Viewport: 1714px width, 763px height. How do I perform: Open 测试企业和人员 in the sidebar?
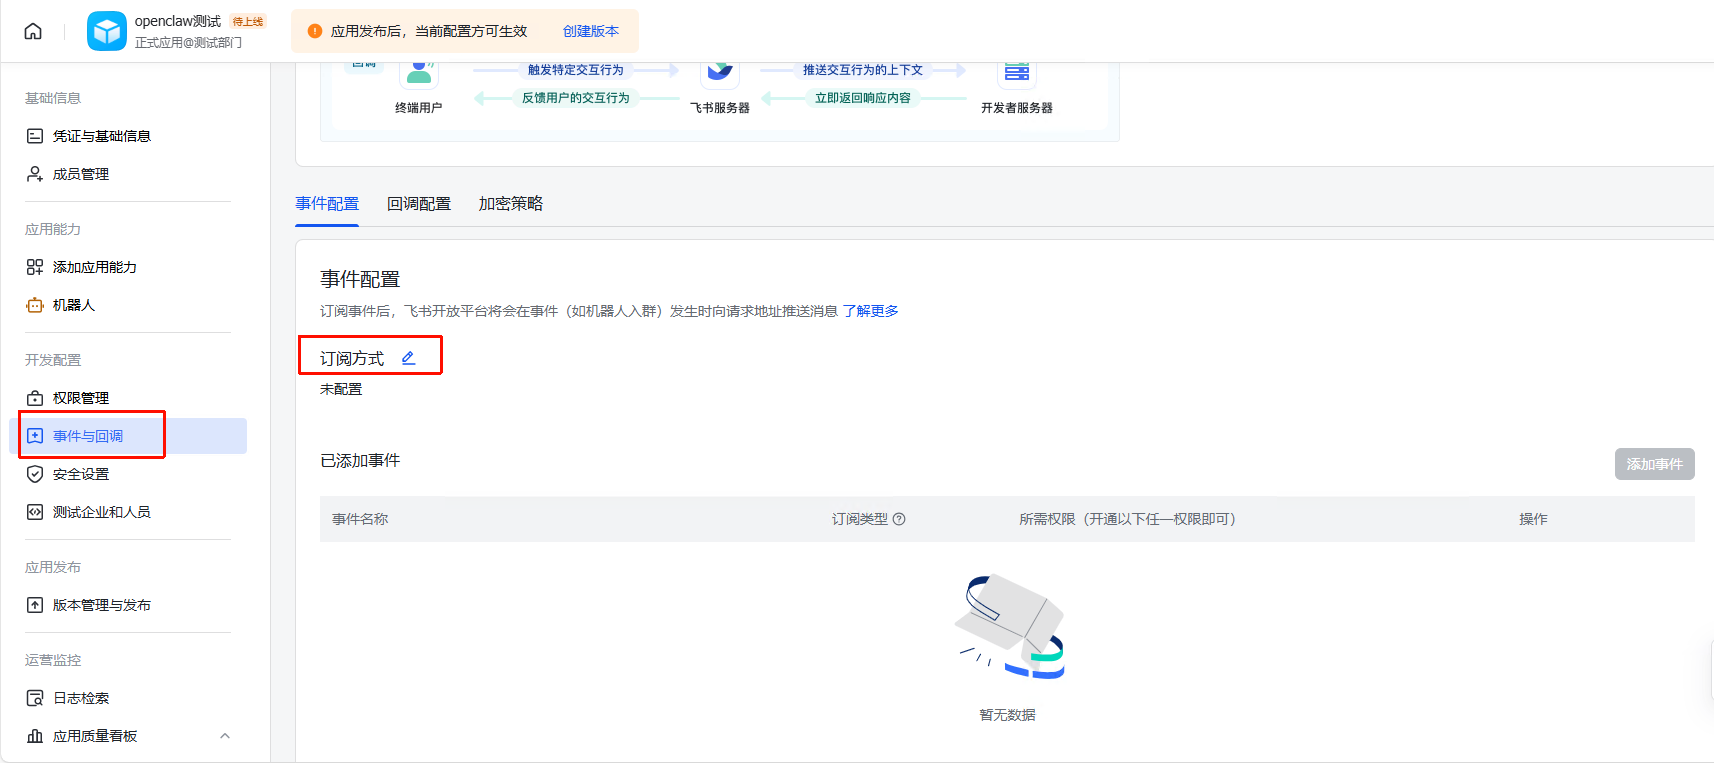(x=101, y=512)
